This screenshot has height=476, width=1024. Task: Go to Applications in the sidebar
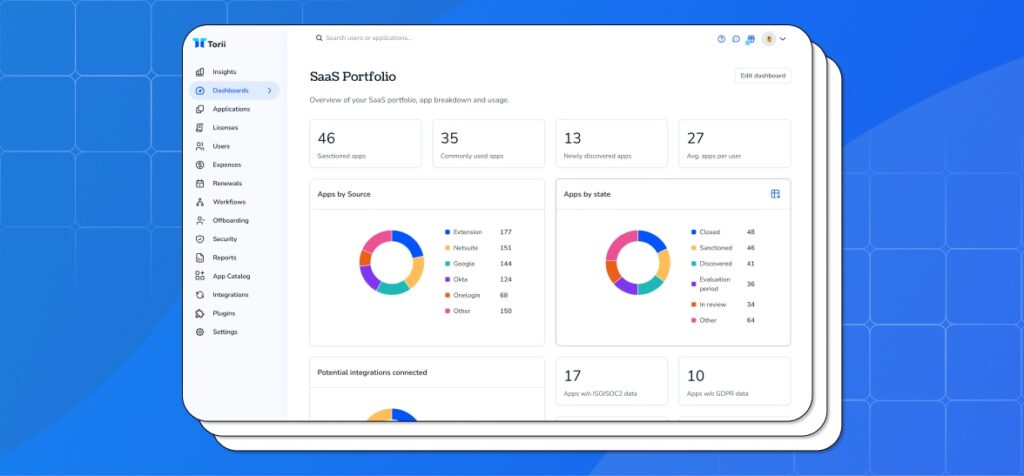click(231, 109)
